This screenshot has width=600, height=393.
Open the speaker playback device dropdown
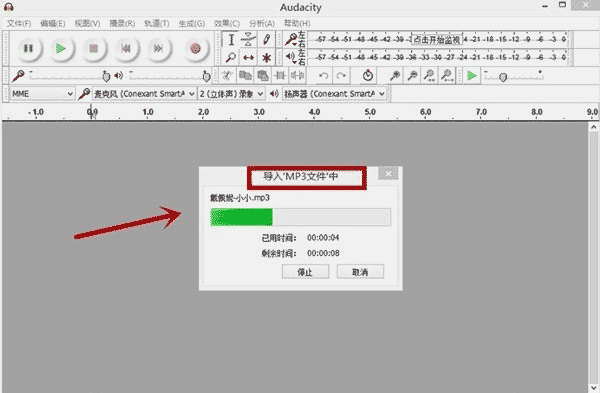334,94
